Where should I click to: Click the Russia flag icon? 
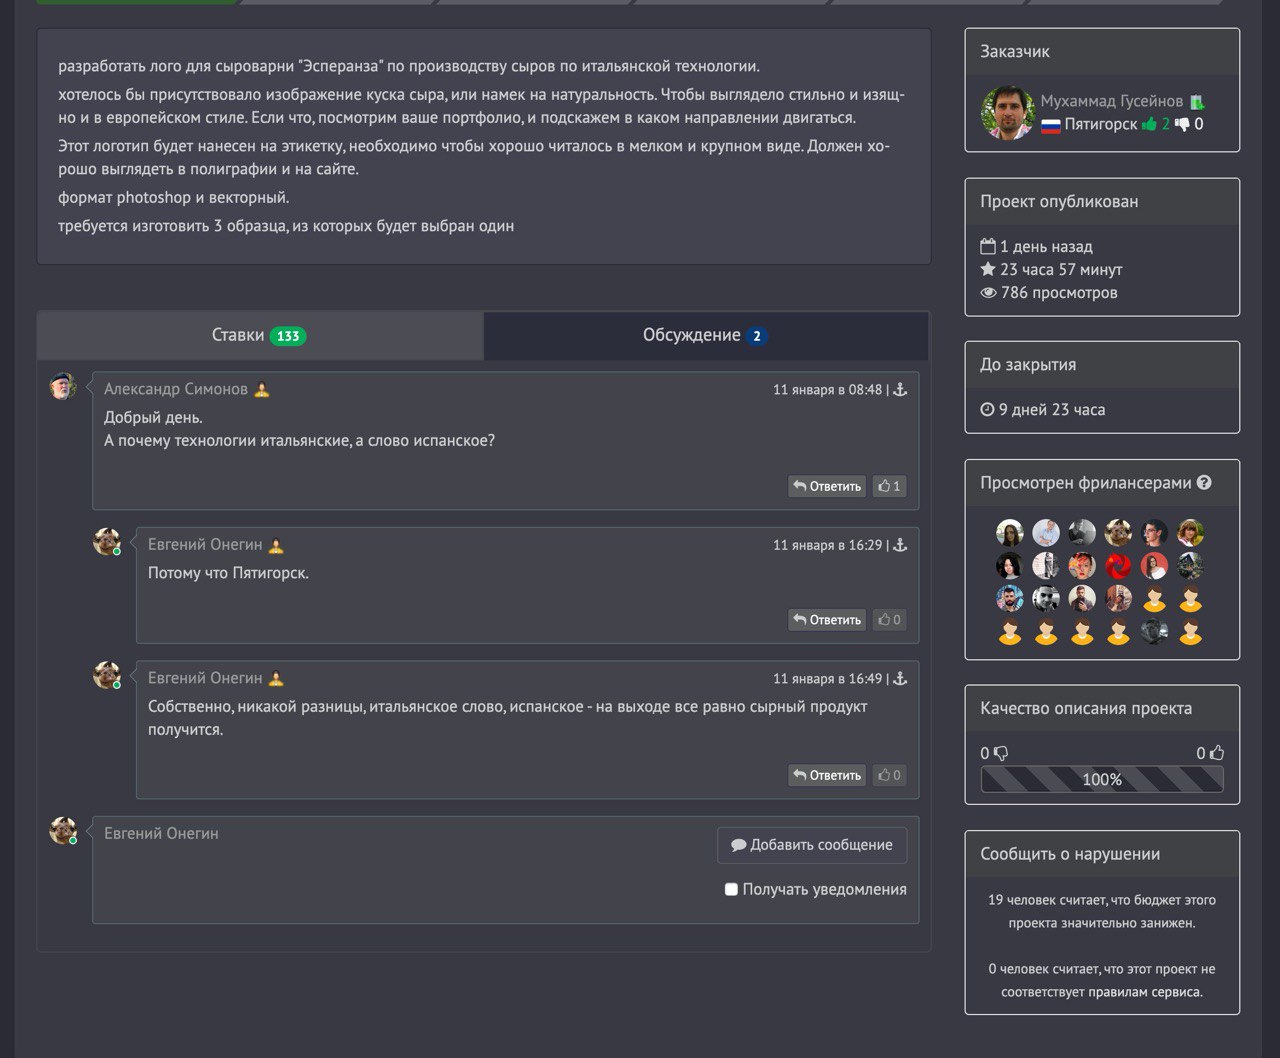click(x=1050, y=125)
